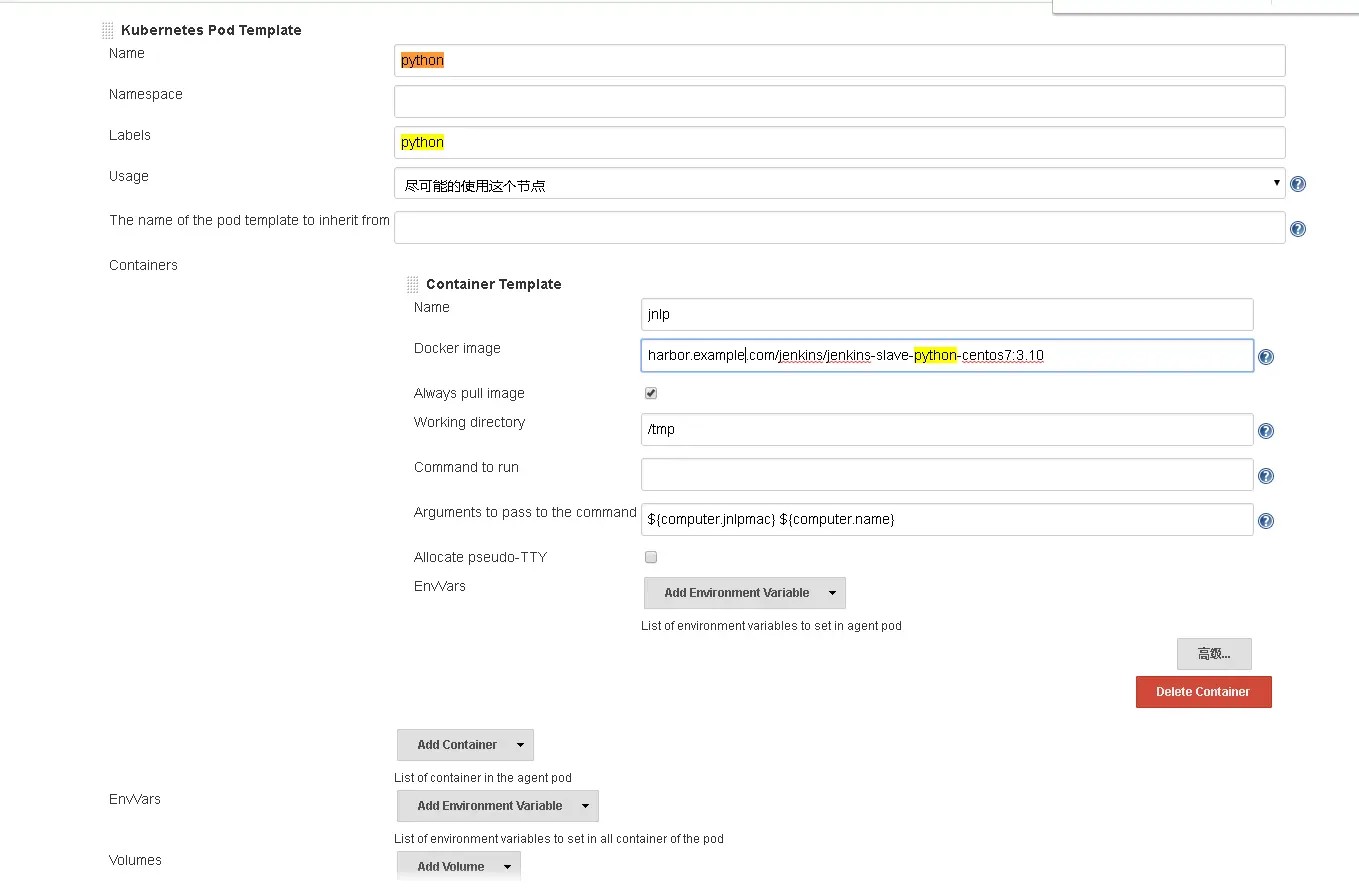Enable the Allocate pseudo-TTY checkbox
The width and height of the screenshot is (1359, 896).
[651, 557]
